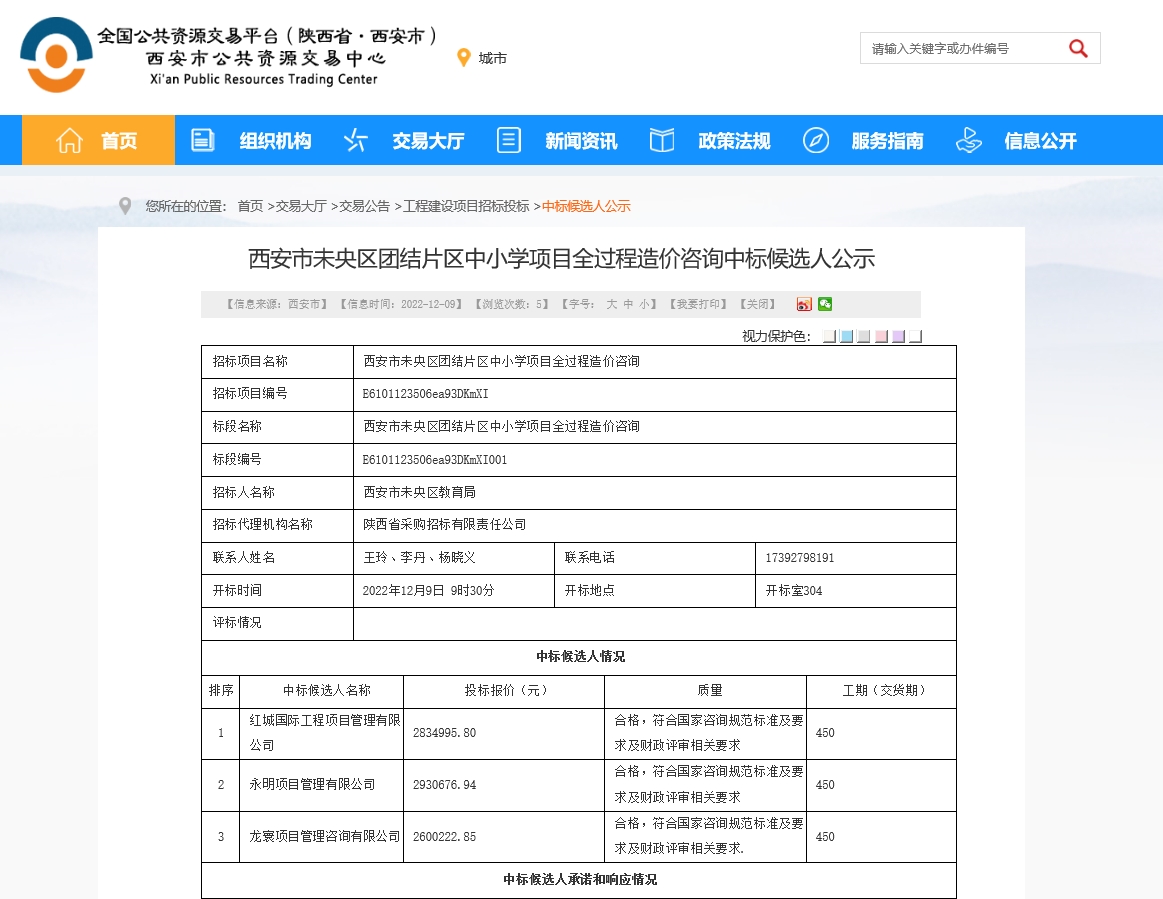Click candidate 红城国际工程项目管理有限公司
This screenshot has height=899, width=1163.
click(324, 733)
